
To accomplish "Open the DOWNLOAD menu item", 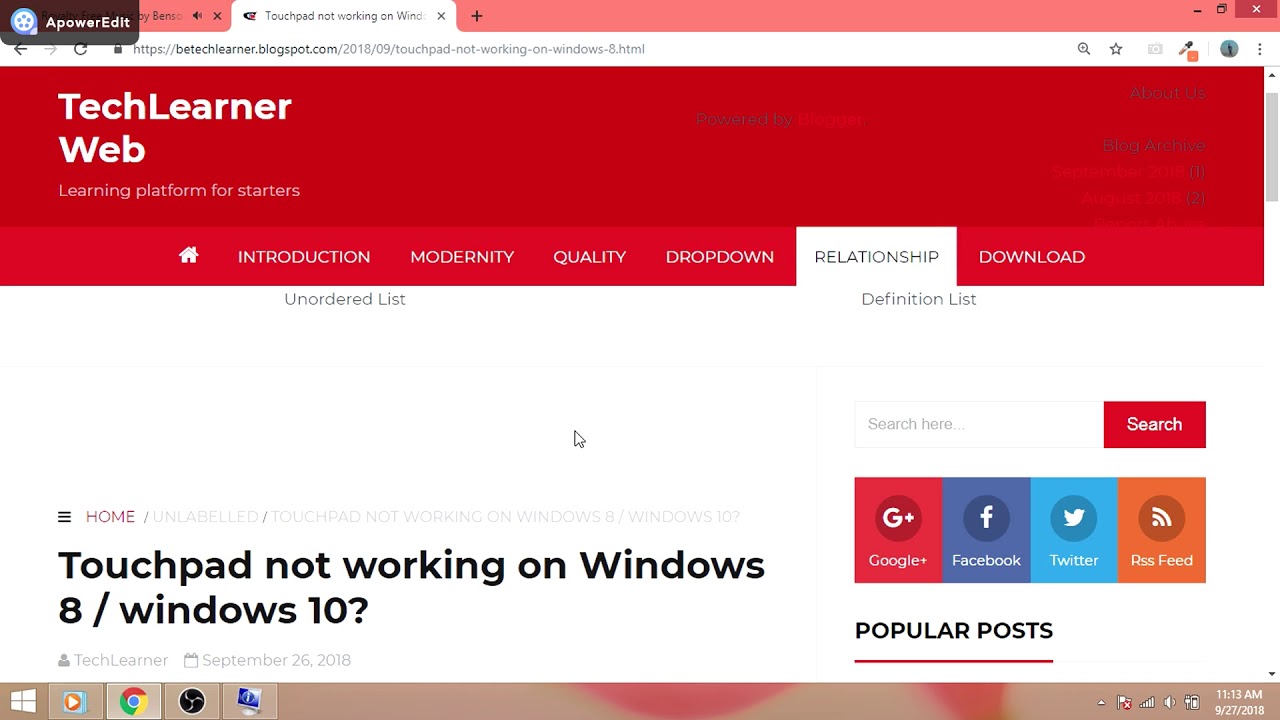I will point(1032,257).
